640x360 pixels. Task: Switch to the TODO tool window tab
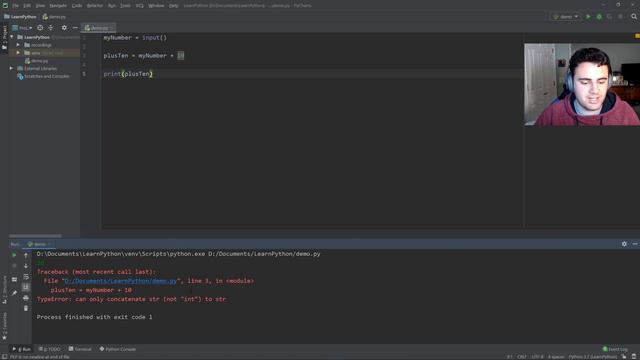[49, 349]
